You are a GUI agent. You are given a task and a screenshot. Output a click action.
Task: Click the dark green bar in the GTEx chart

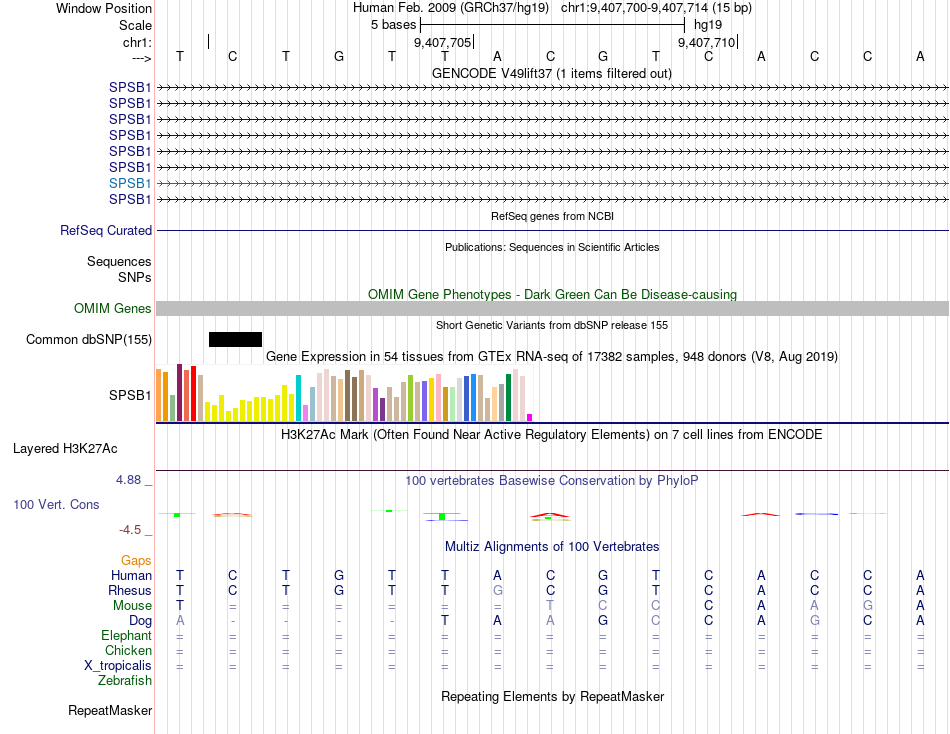(508, 398)
